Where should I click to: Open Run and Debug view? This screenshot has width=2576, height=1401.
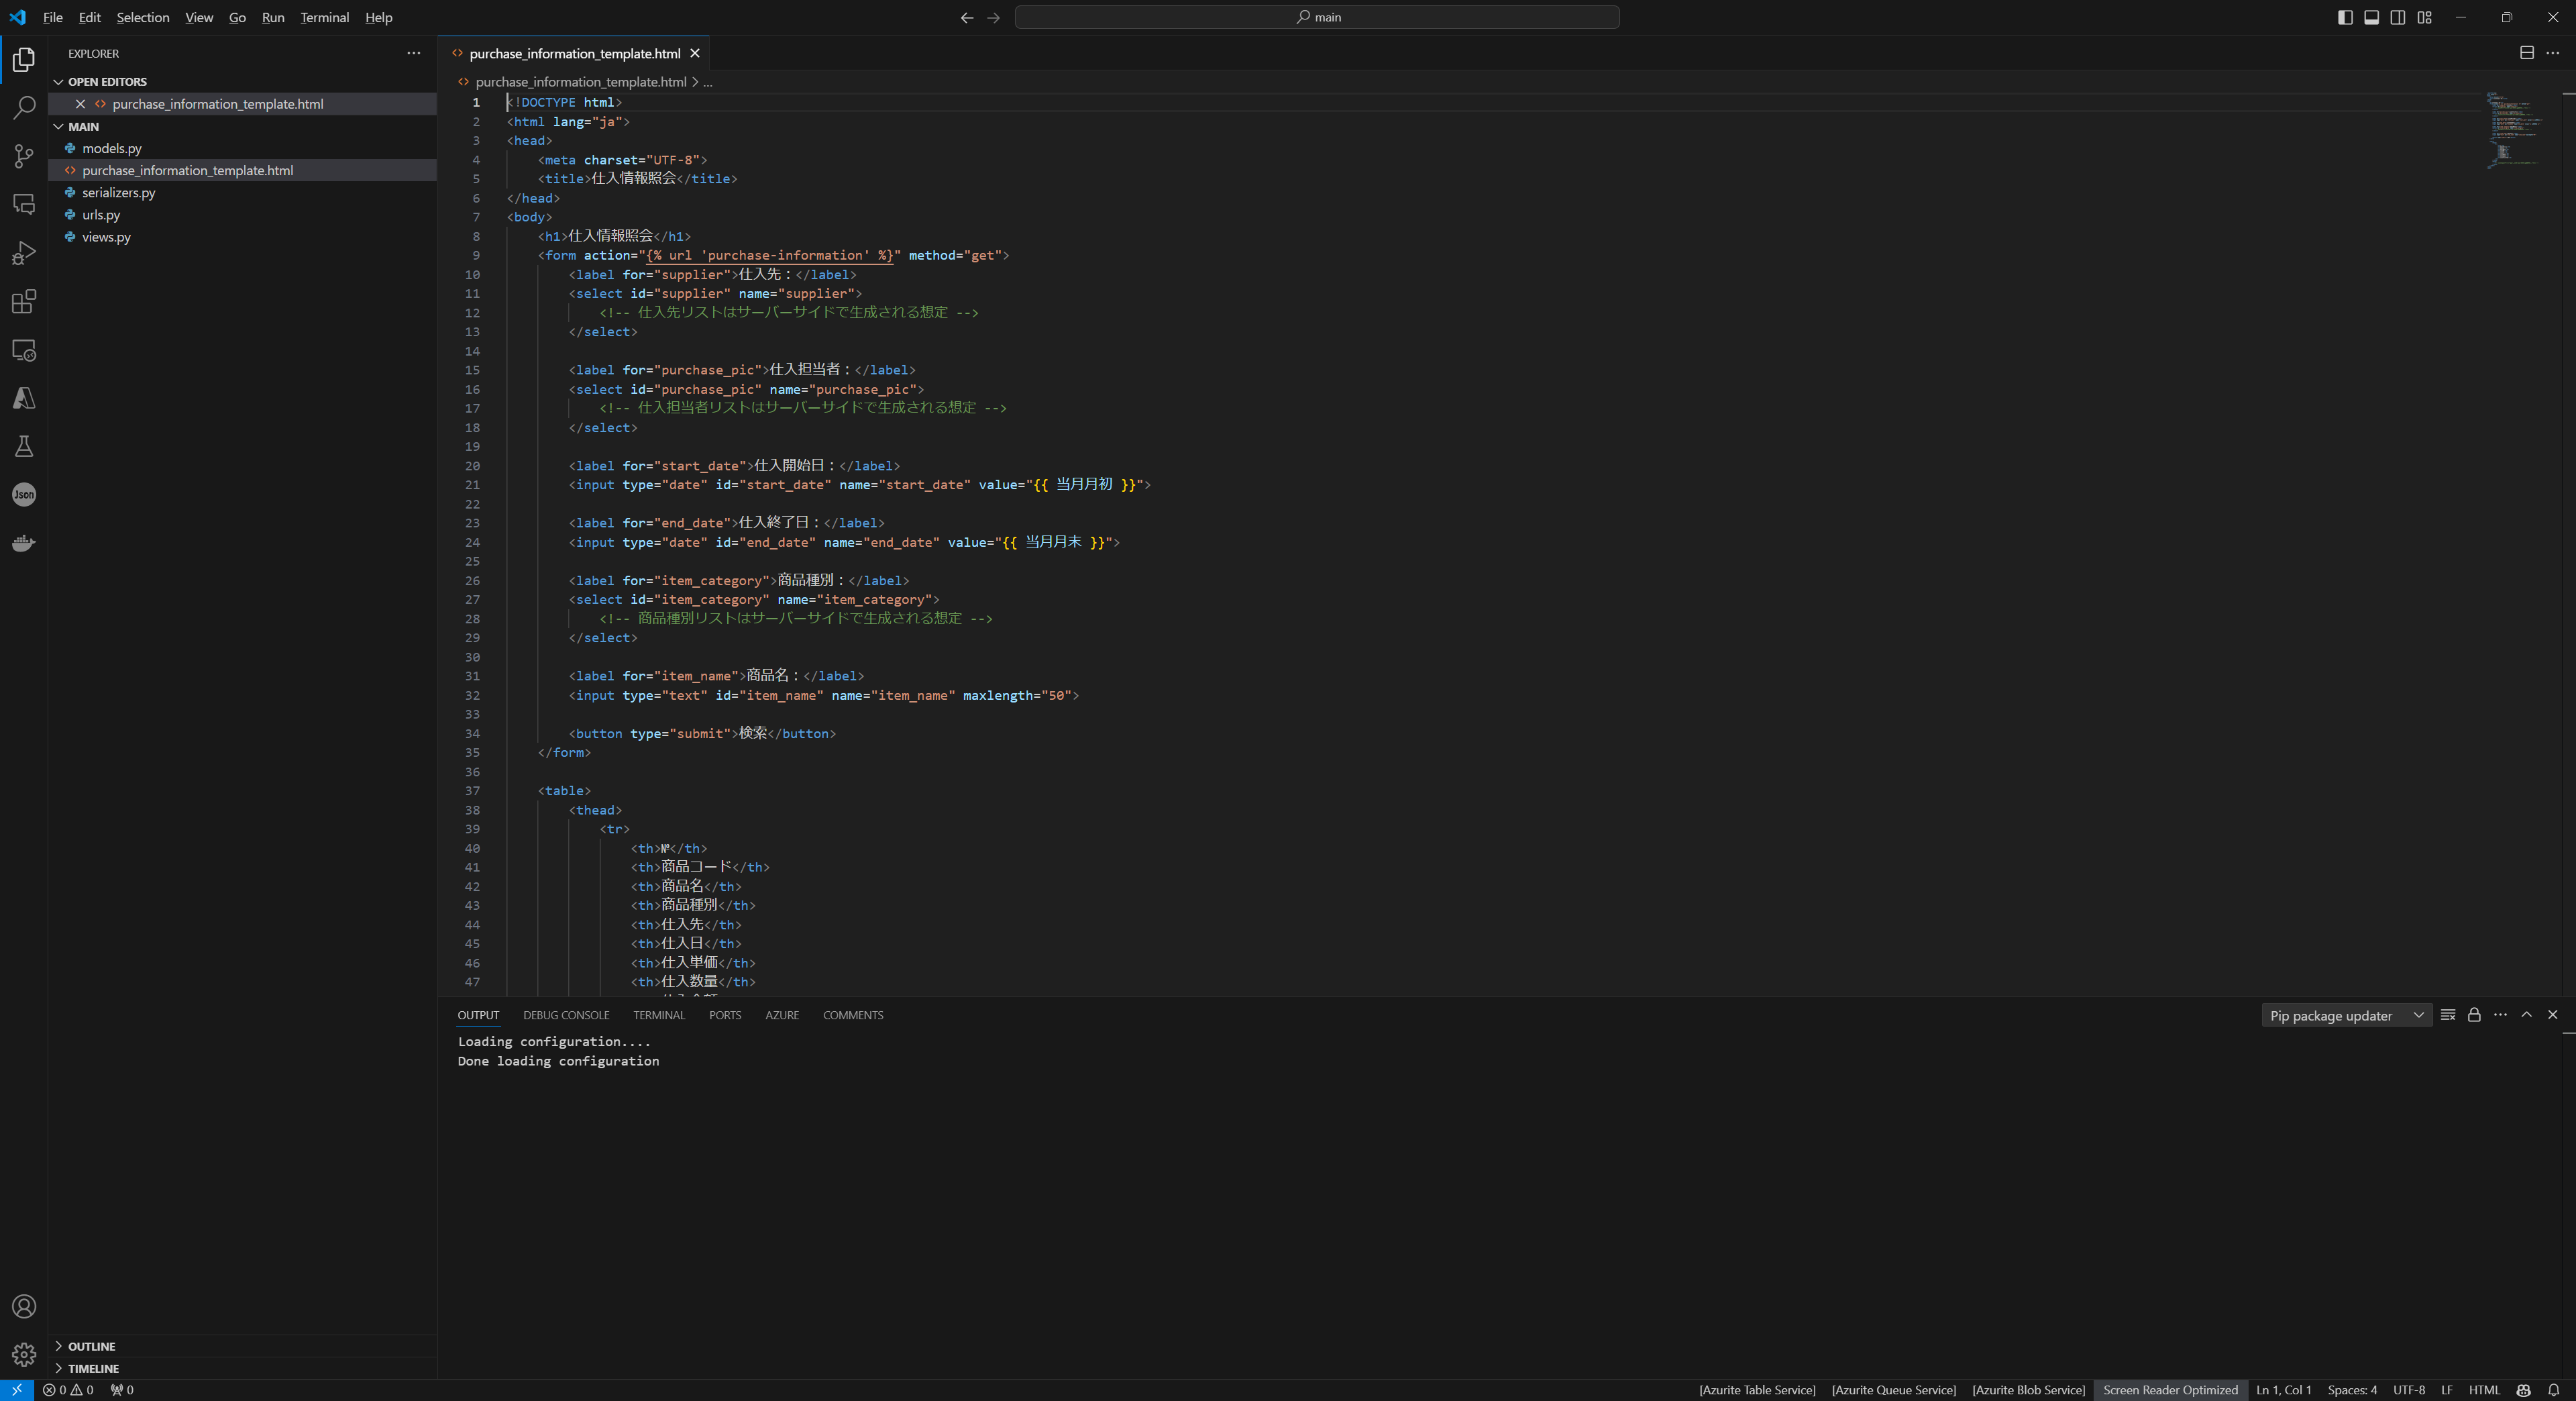pyautogui.click(x=24, y=253)
